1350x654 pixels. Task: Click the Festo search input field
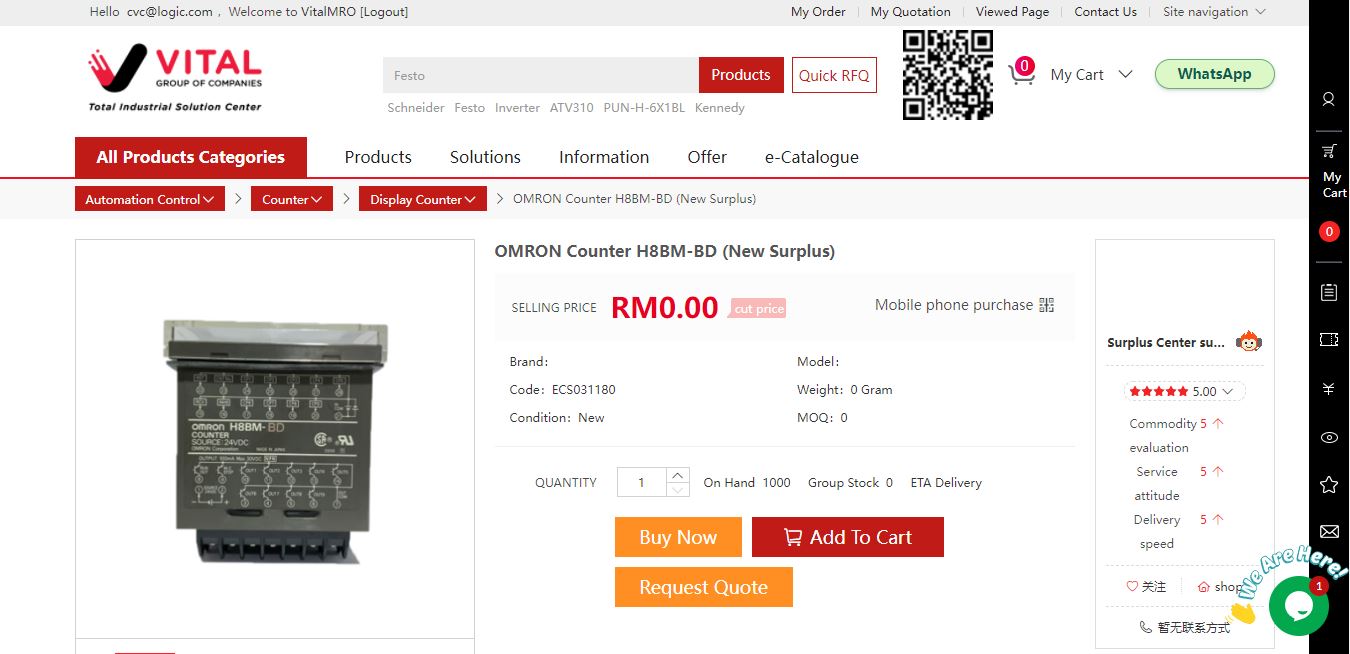tap(541, 75)
